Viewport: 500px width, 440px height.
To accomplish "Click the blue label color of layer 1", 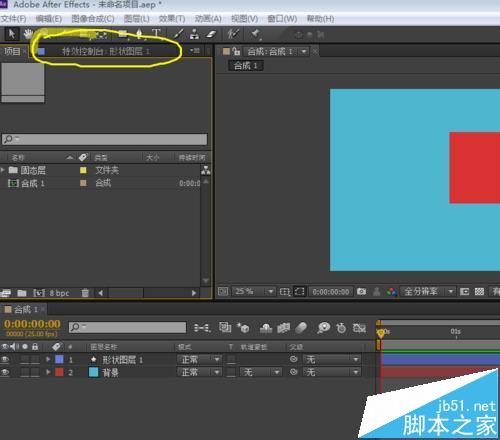I will click(59, 359).
